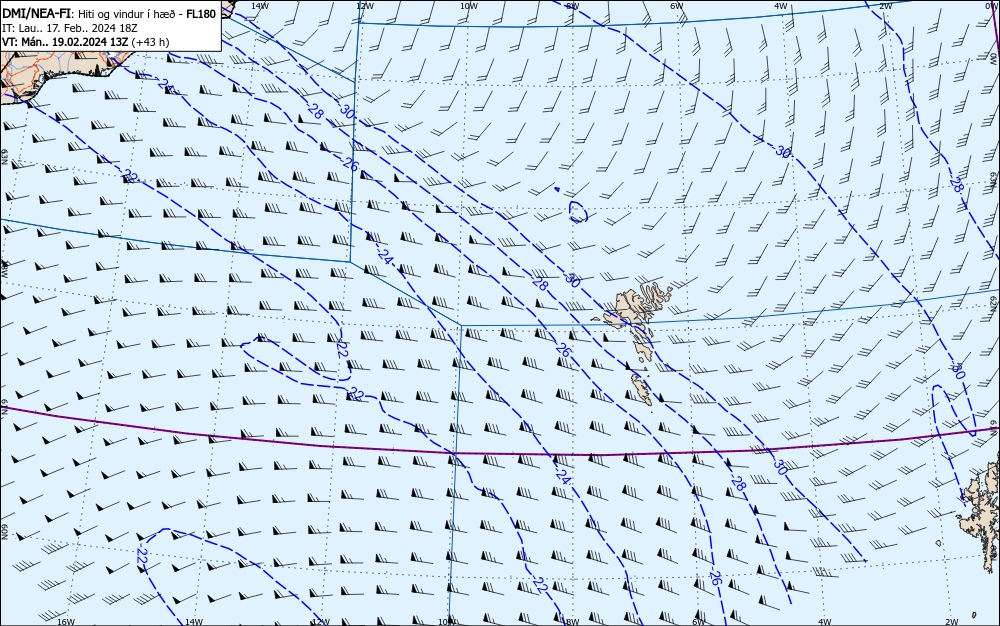Screen dimensions: 1000x626
Task: Click the 'Hiti og vindur í hæð' title text
Action: click(126, 14)
